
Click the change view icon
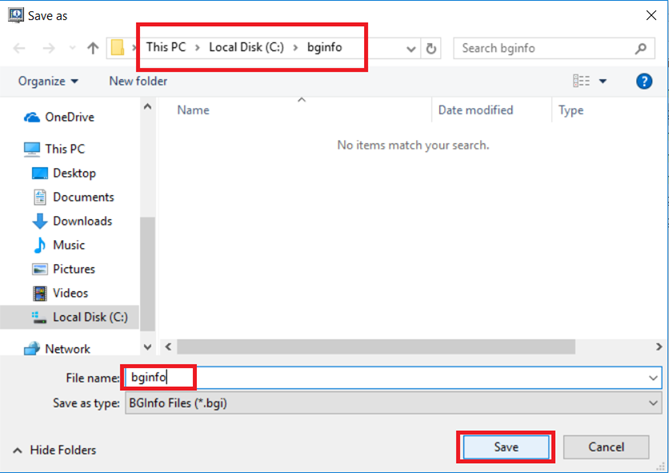click(x=581, y=81)
